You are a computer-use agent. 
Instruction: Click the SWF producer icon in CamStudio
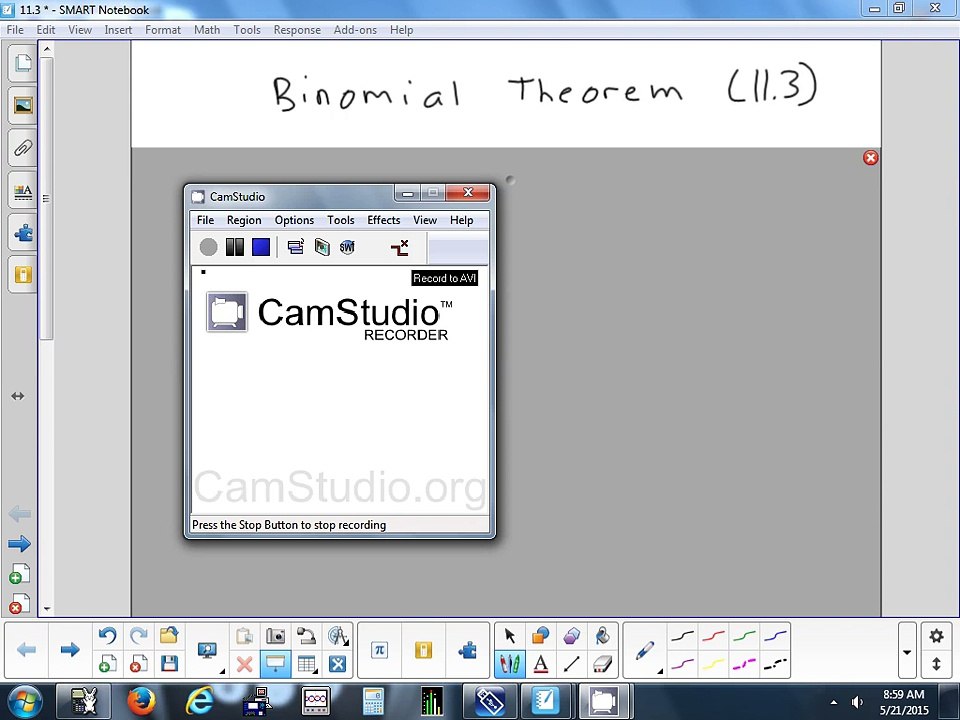[x=347, y=247]
